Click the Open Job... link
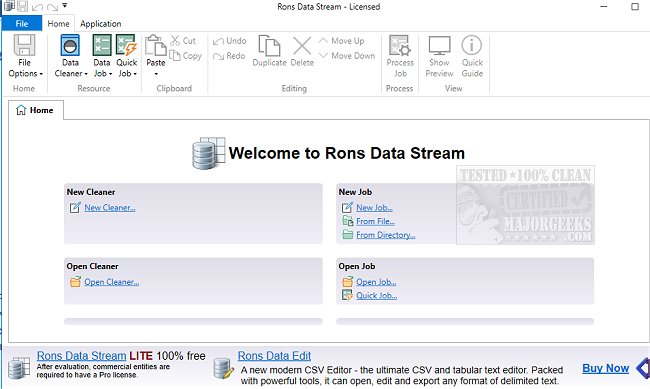Image resolution: width=650 pixels, height=389 pixels. (376, 282)
